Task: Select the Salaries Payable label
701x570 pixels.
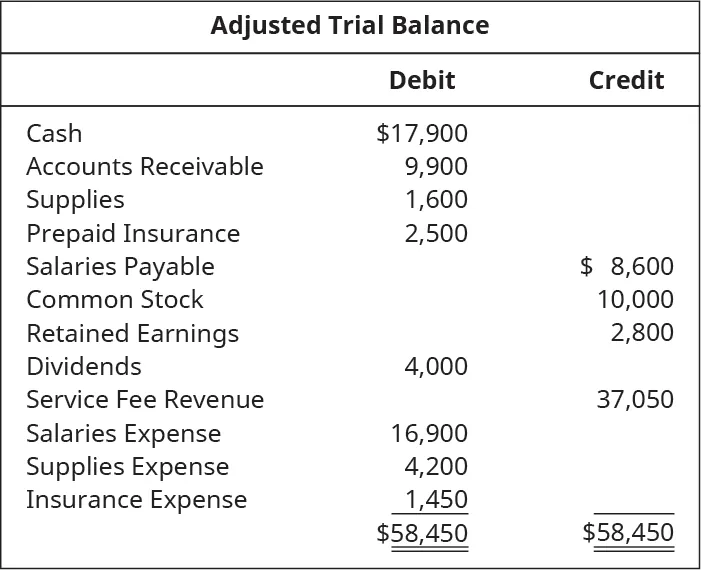Action: [120, 266]
